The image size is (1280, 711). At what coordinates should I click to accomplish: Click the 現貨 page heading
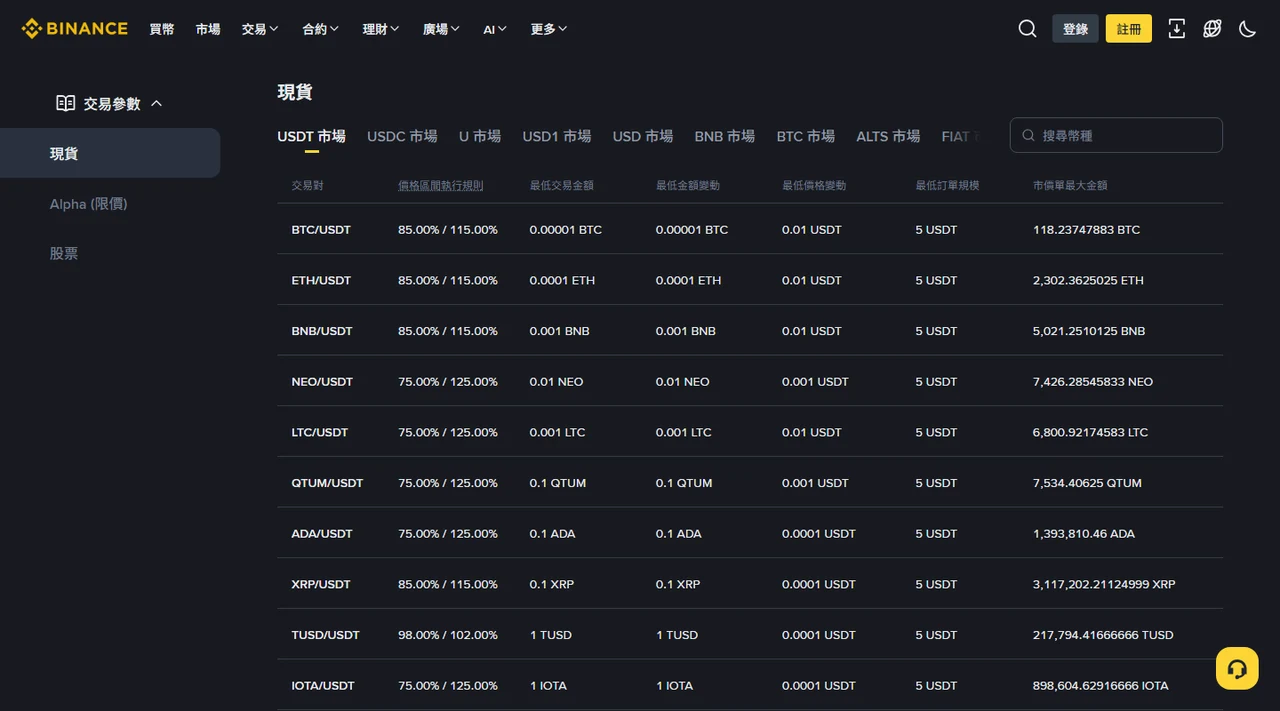(295, 92)
